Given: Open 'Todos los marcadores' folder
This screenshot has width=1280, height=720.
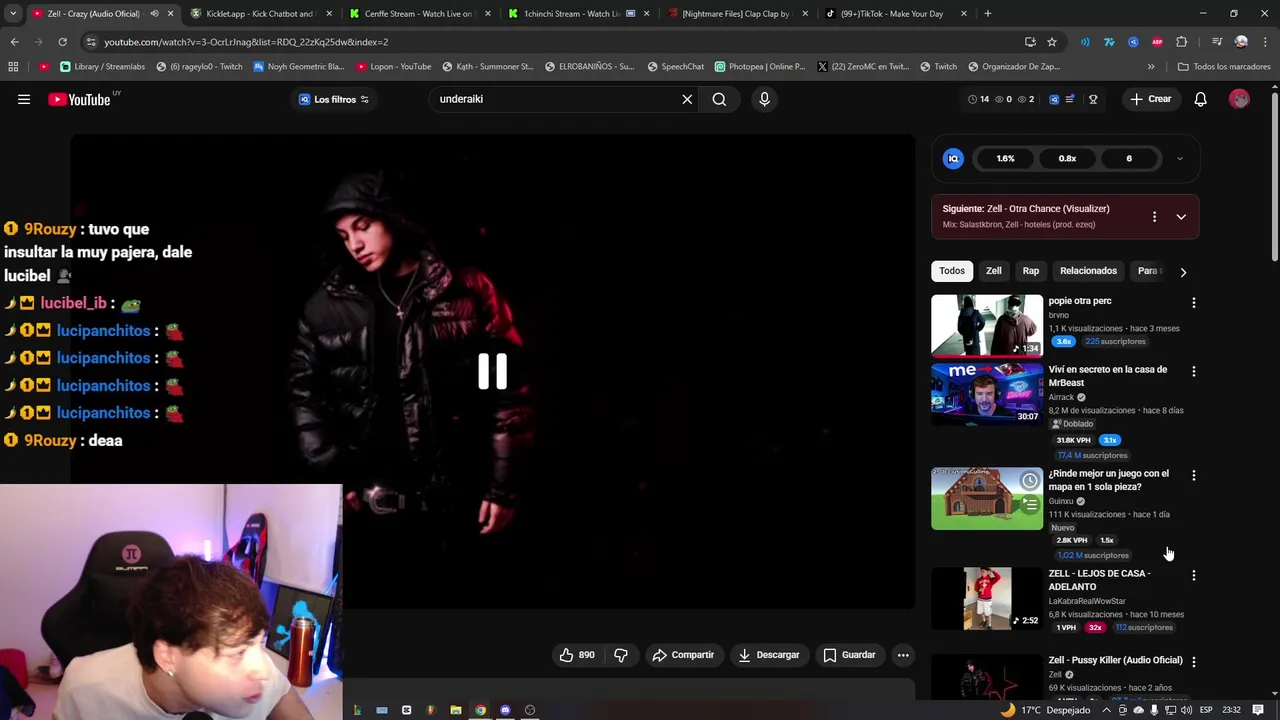Looking at the screenshot, I should click(x=1224, y=67).
